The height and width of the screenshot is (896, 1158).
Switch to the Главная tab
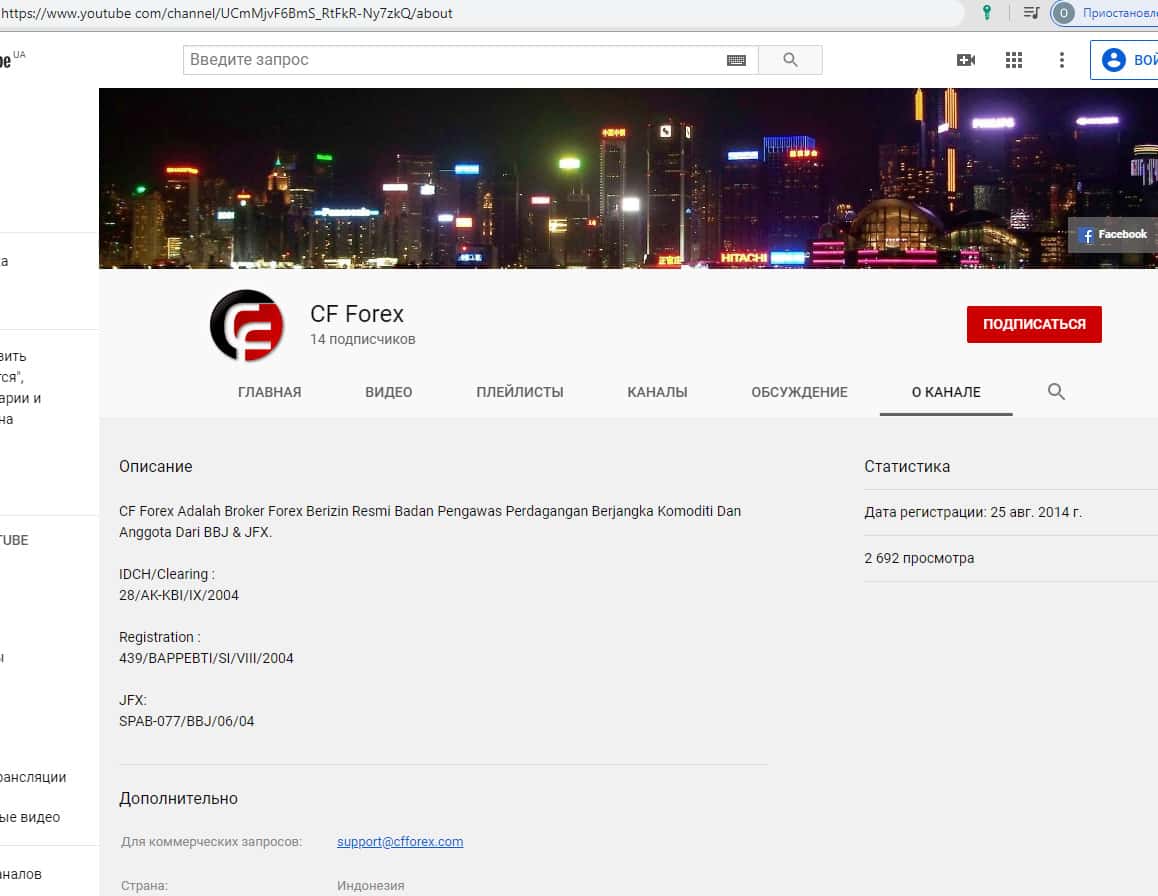269,392
